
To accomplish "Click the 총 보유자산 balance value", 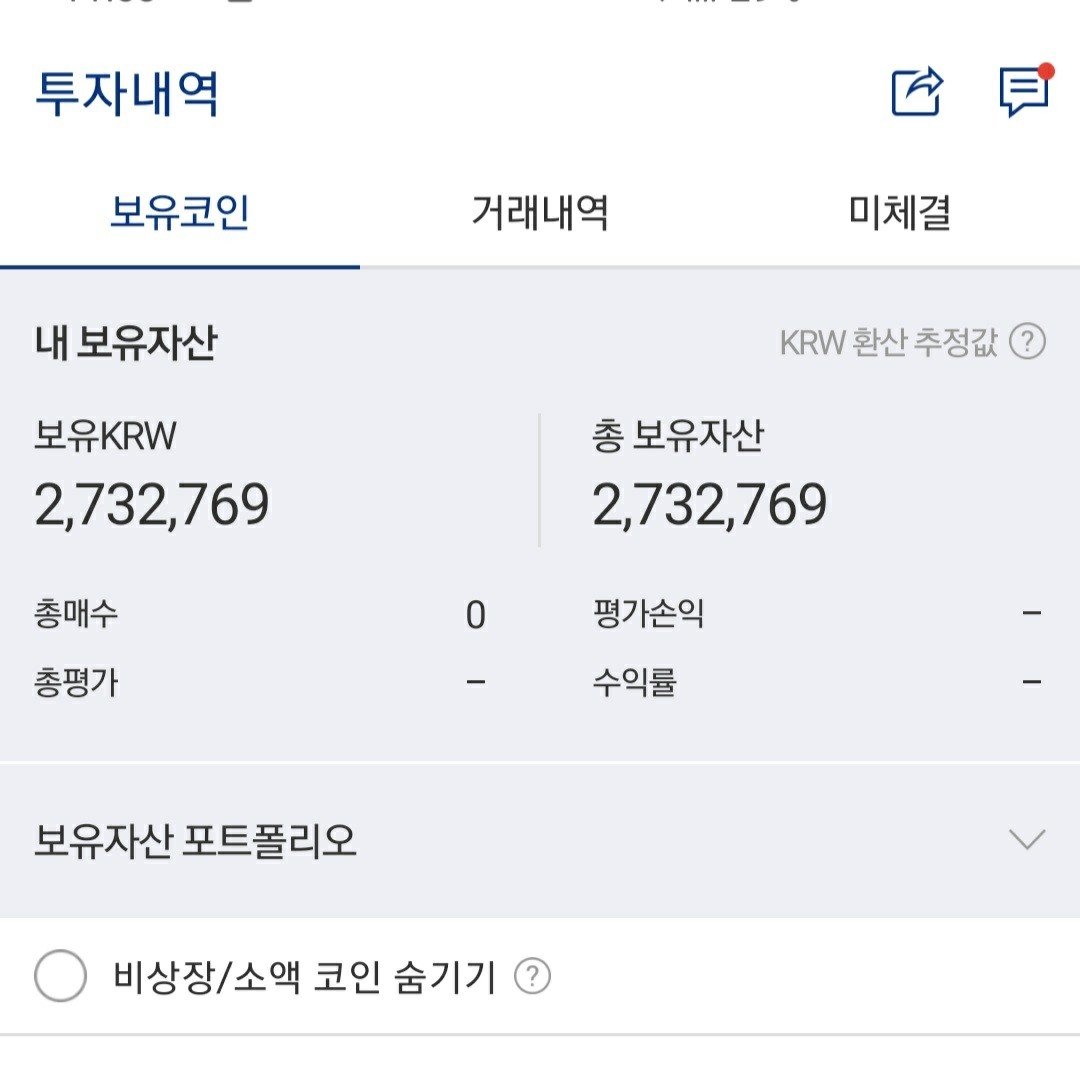I will point(710,503).
